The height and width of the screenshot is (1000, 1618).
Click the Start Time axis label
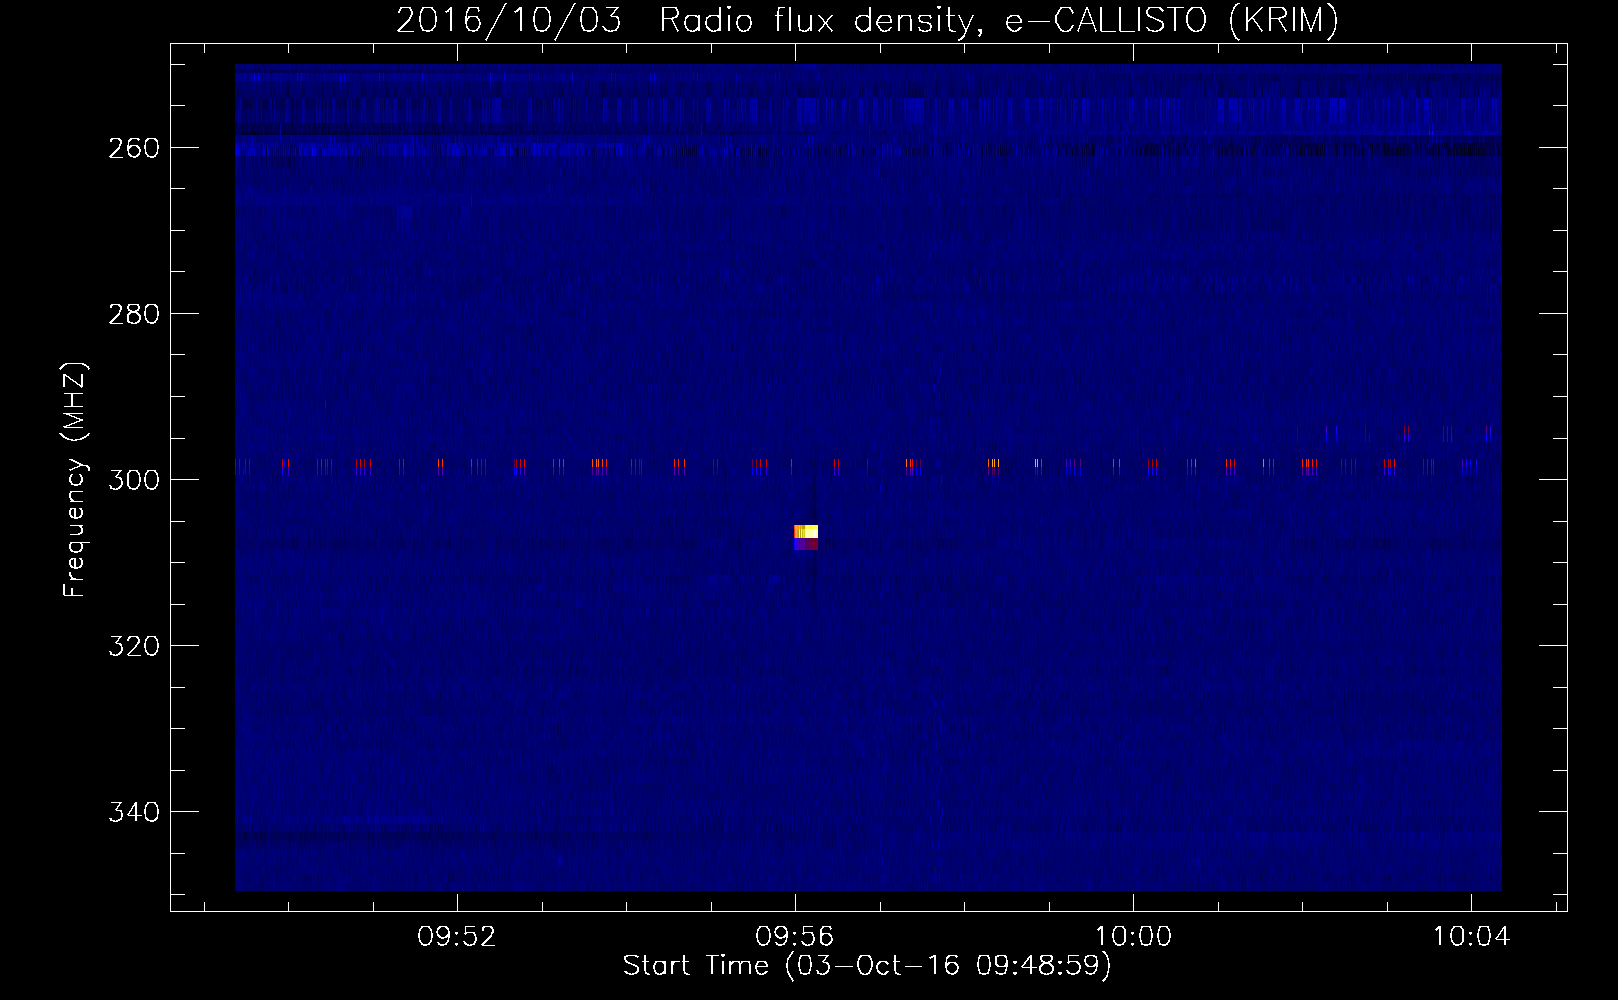click(x=867, y=966)
